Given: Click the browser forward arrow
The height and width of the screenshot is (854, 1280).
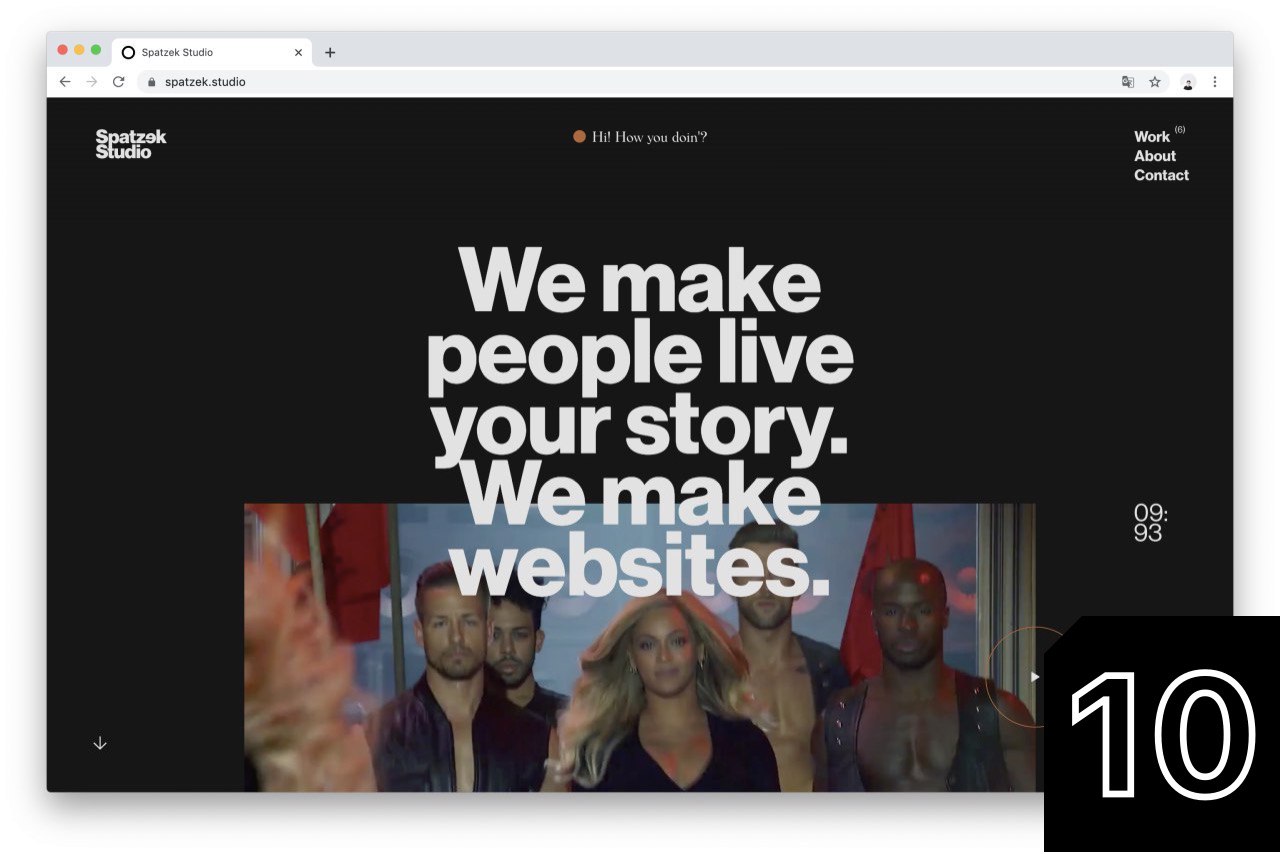Looking at the screenshot, I should 92,82.
